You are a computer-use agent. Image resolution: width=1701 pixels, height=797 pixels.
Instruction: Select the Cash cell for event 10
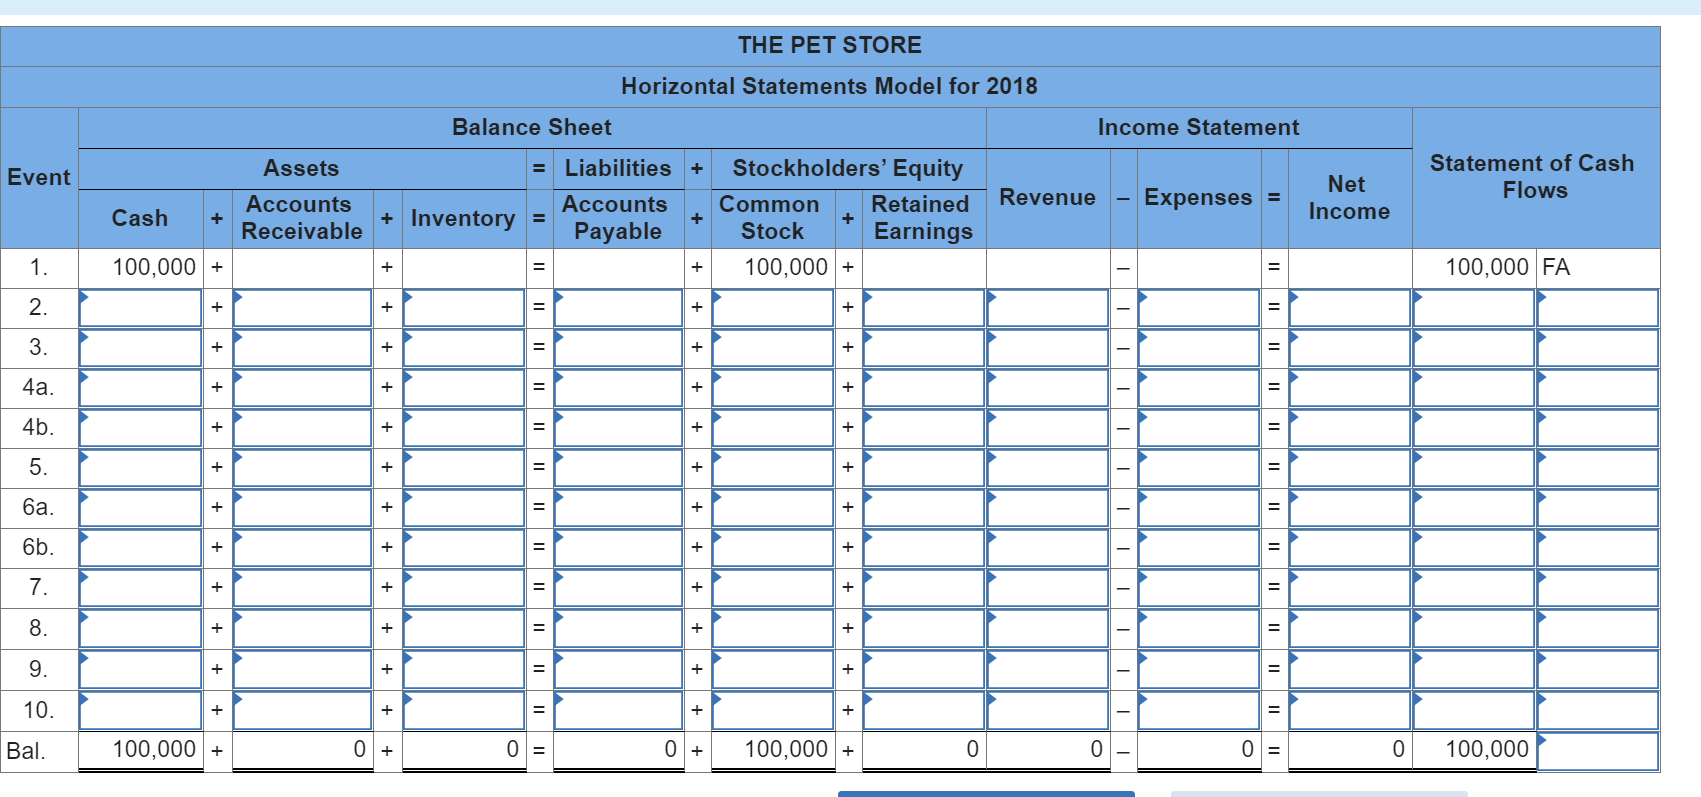pos(141,711)
